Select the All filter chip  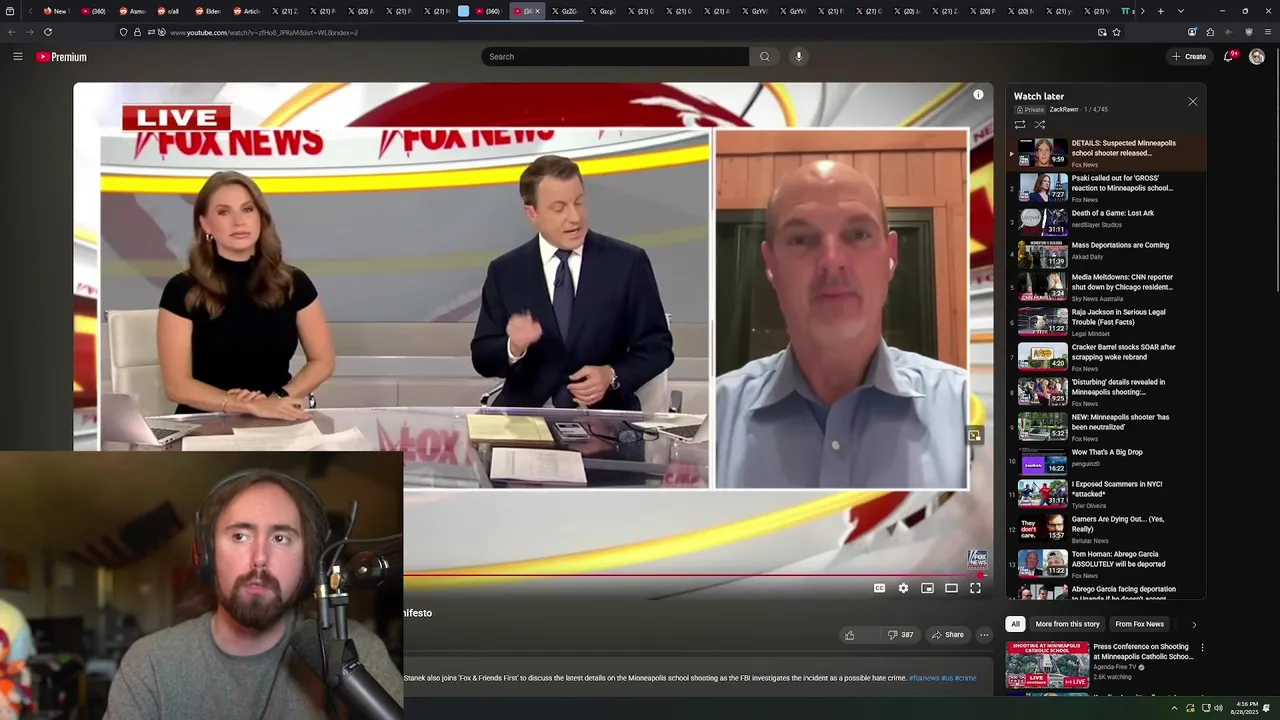click(x=1015, y=624)
